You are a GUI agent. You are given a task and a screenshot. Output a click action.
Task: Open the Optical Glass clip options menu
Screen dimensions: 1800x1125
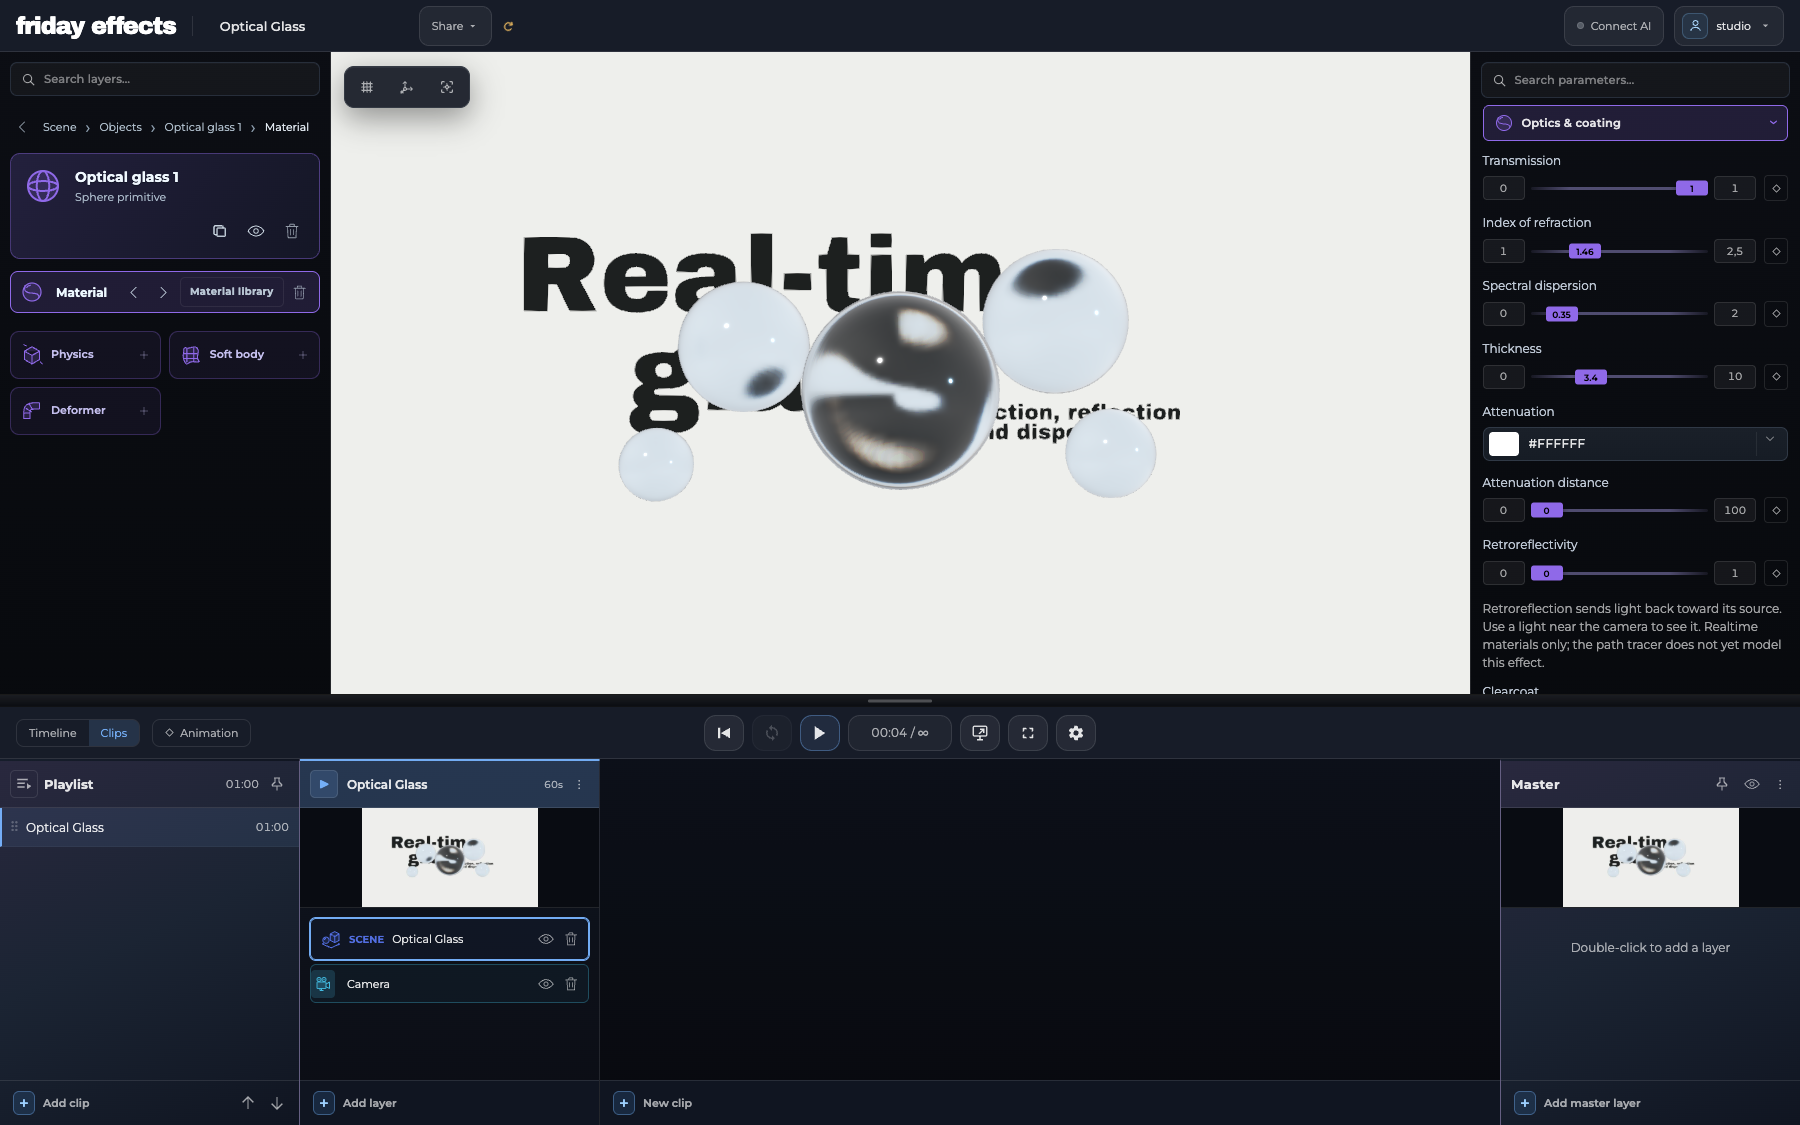point(579,785)
